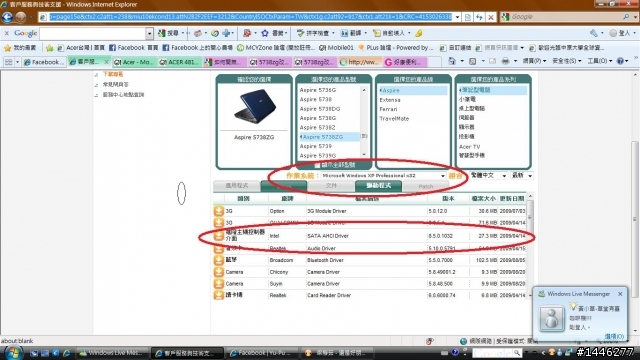Open the sort-order dropdown at far right

[522, 176]
